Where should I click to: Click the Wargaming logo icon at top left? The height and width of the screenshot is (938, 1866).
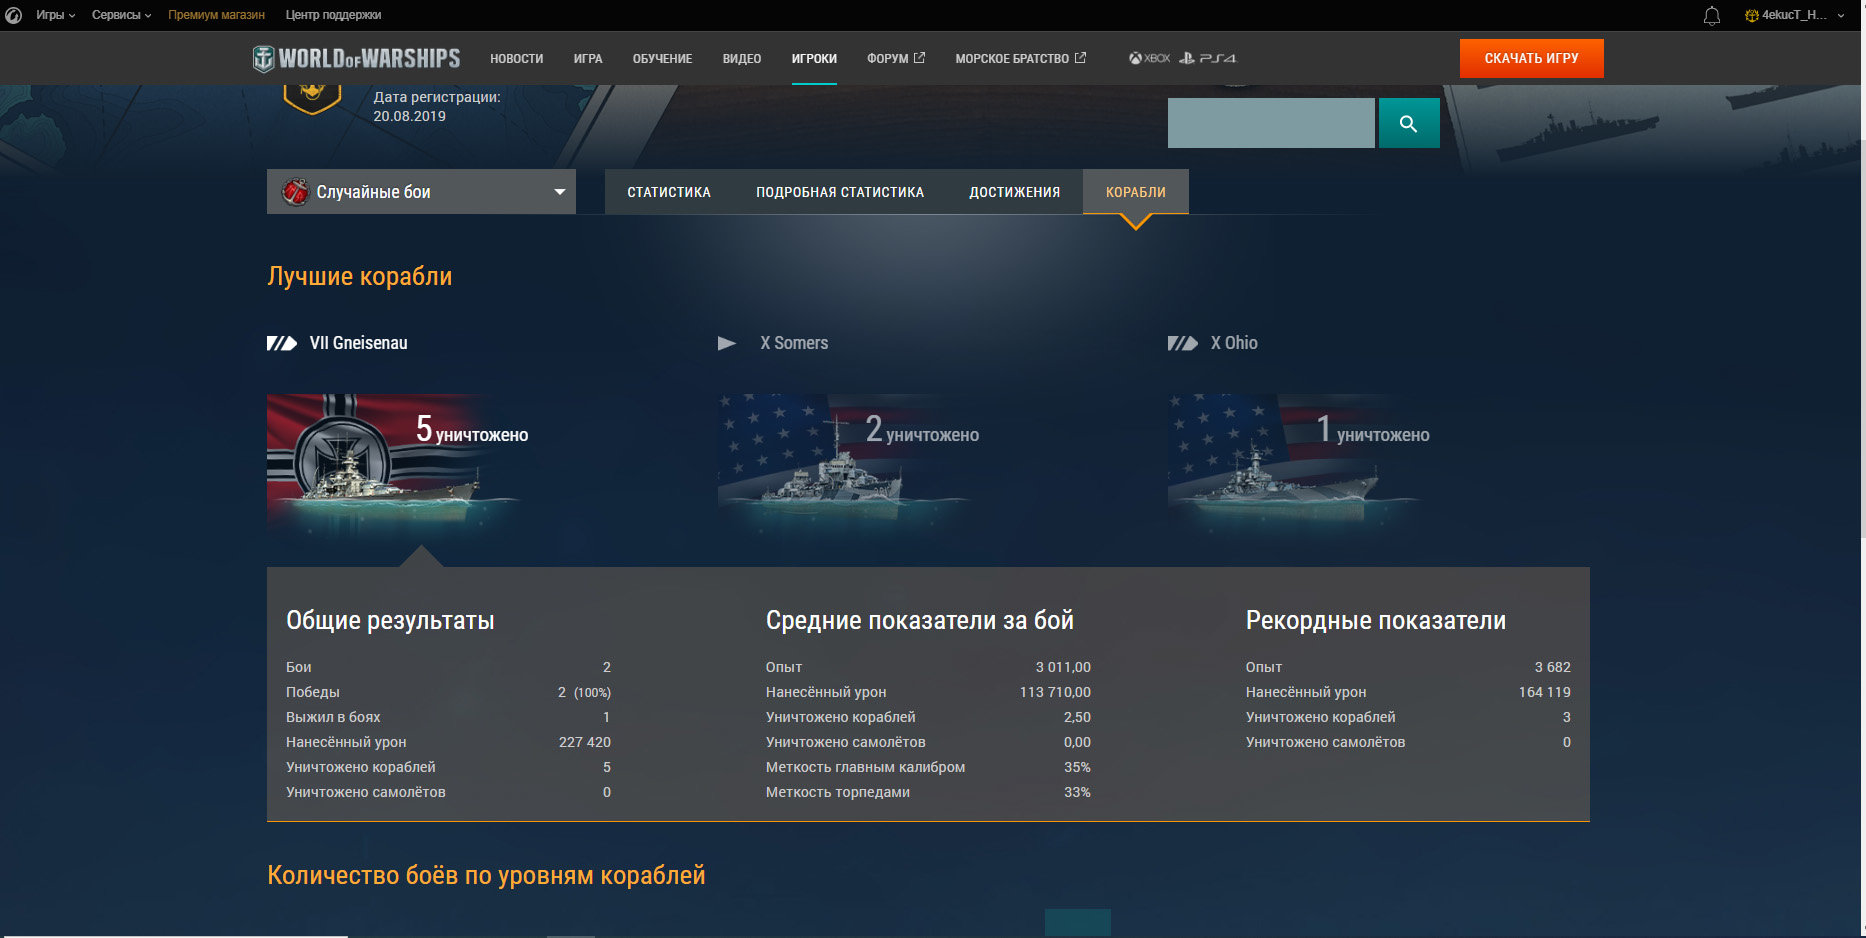click(x=14, y=15)
